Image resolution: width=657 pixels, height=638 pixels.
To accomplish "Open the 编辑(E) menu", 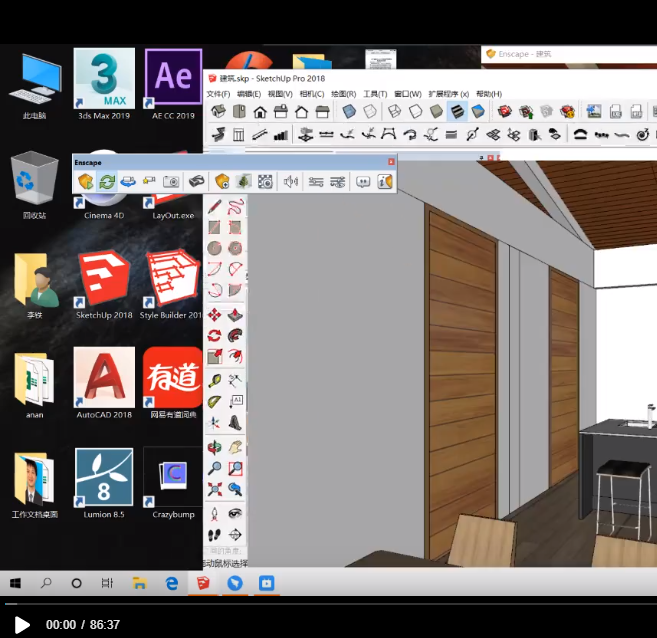I will click(x=249, y=94).
